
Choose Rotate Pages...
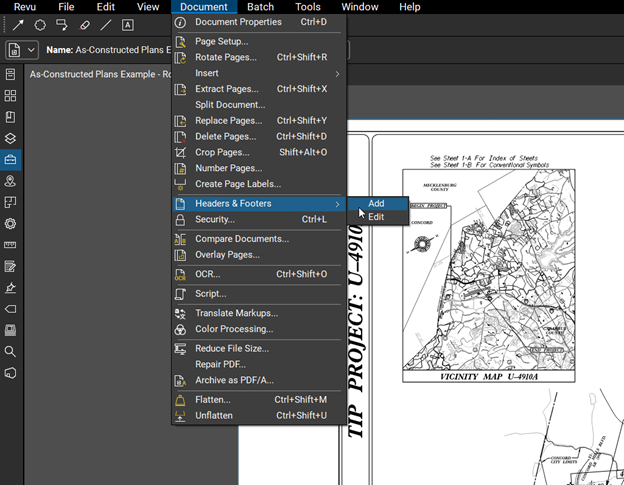(x=258, y=57)
